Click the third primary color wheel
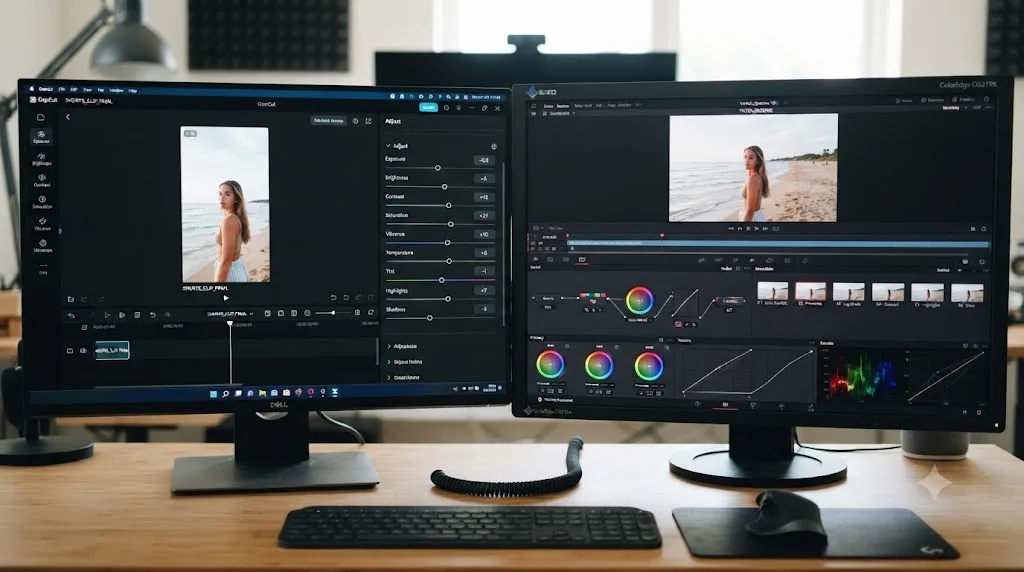This screenshot has width=1024, height=572. point(649,366)
